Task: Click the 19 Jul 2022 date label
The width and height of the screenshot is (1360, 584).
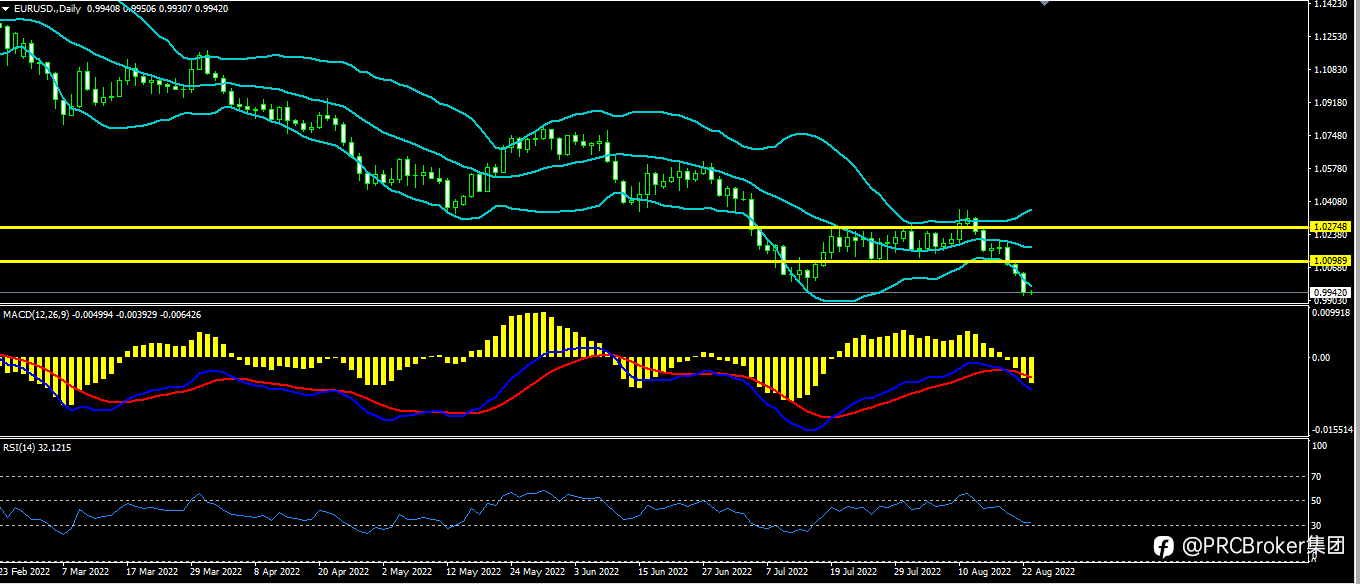Action: [x=855, y=573]
